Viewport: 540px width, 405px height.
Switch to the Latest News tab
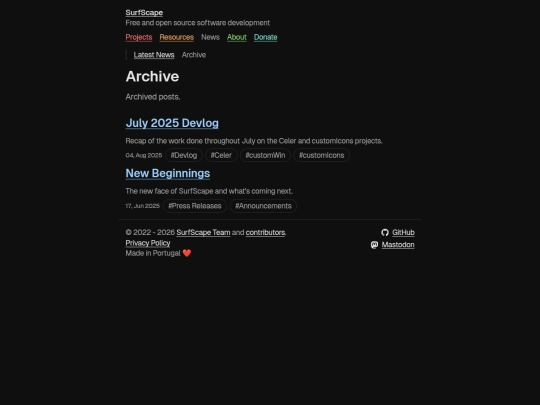tap(154, 55)
